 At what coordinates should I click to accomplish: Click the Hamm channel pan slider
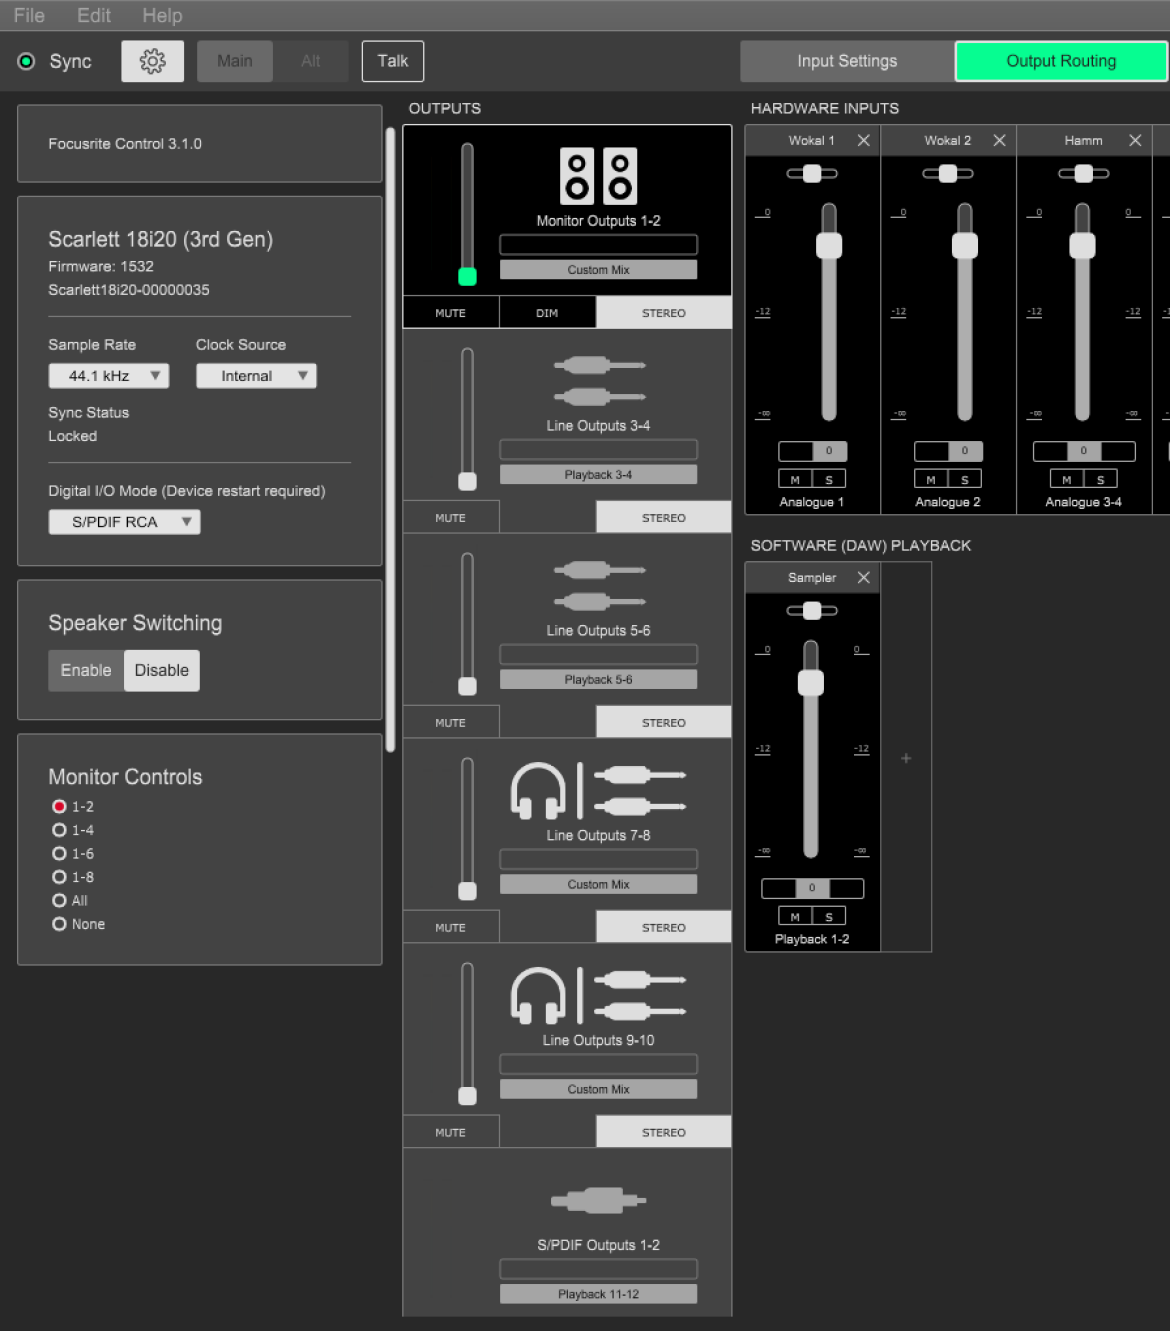1083,173
